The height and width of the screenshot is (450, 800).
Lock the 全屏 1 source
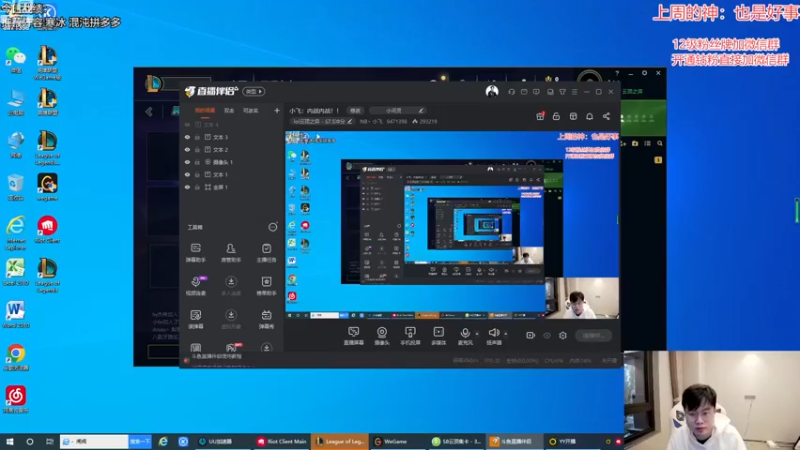[x=197, y=187]
